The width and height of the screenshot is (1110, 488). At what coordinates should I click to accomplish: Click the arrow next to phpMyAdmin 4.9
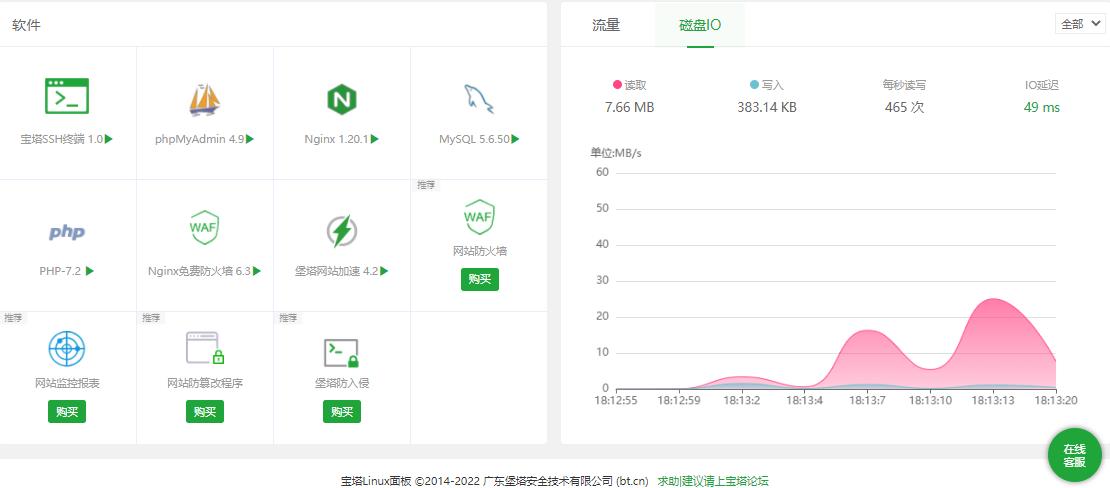tap(250, 139)
